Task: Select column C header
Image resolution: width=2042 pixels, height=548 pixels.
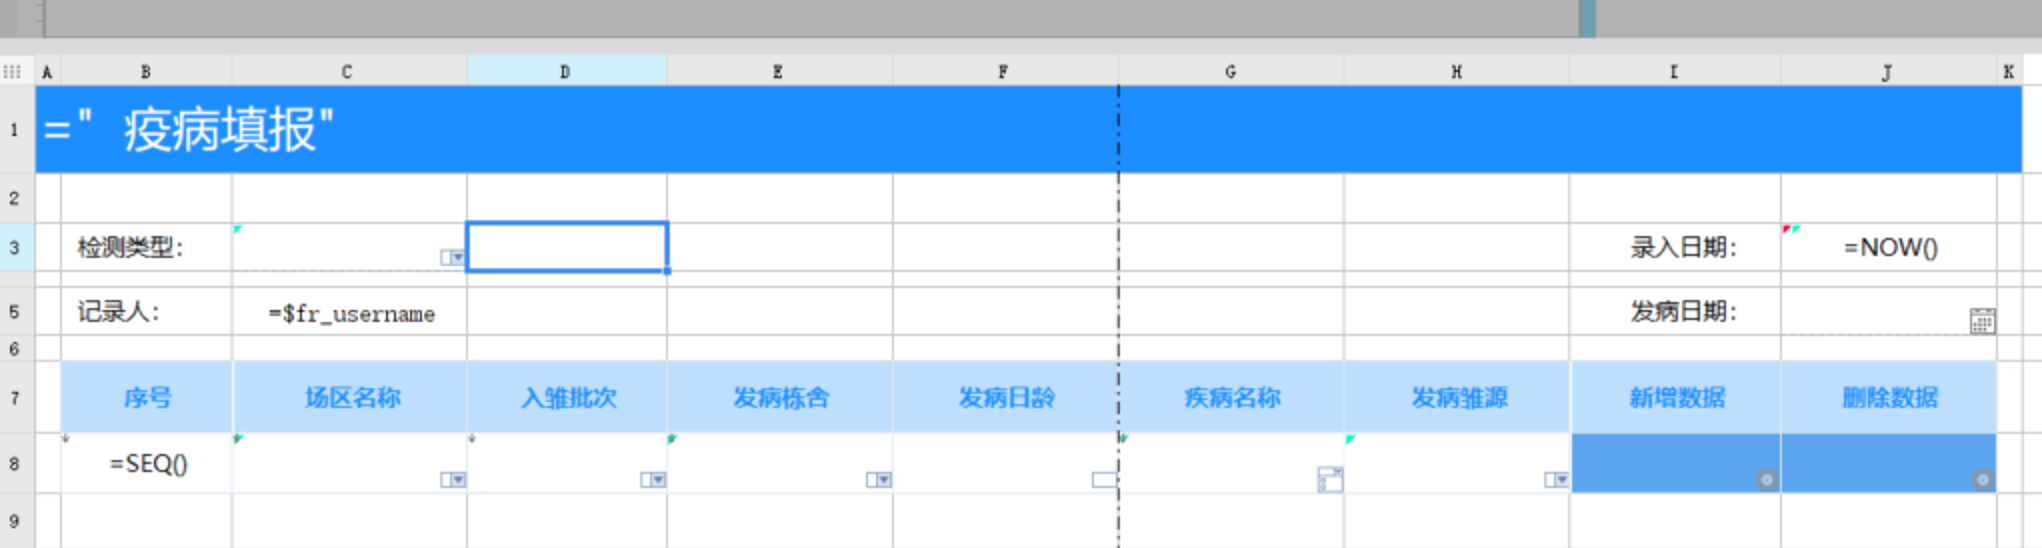Action: click(349, 72)
